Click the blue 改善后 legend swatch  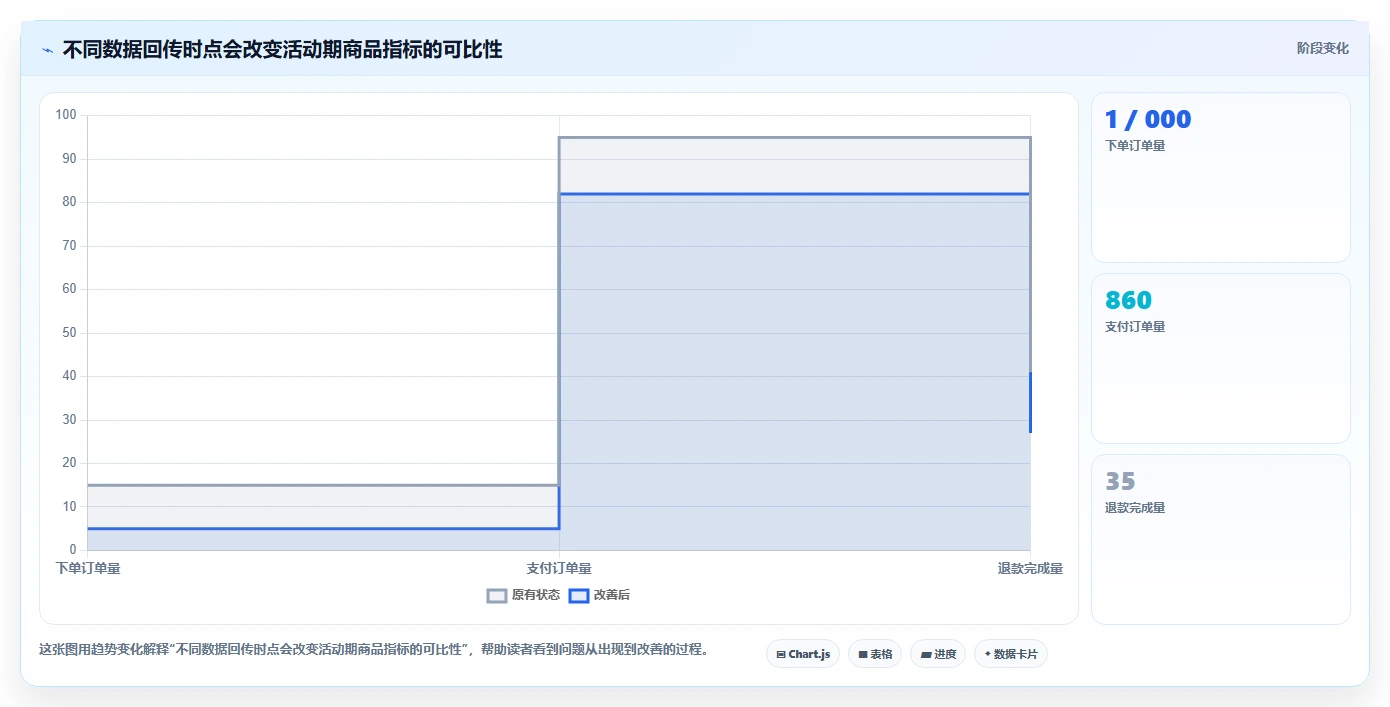point(578,595)
